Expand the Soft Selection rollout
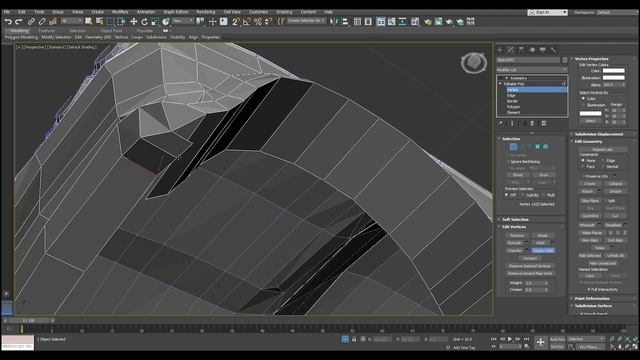Viewport: 640px width, 360px height. click(x=515, y=219)
